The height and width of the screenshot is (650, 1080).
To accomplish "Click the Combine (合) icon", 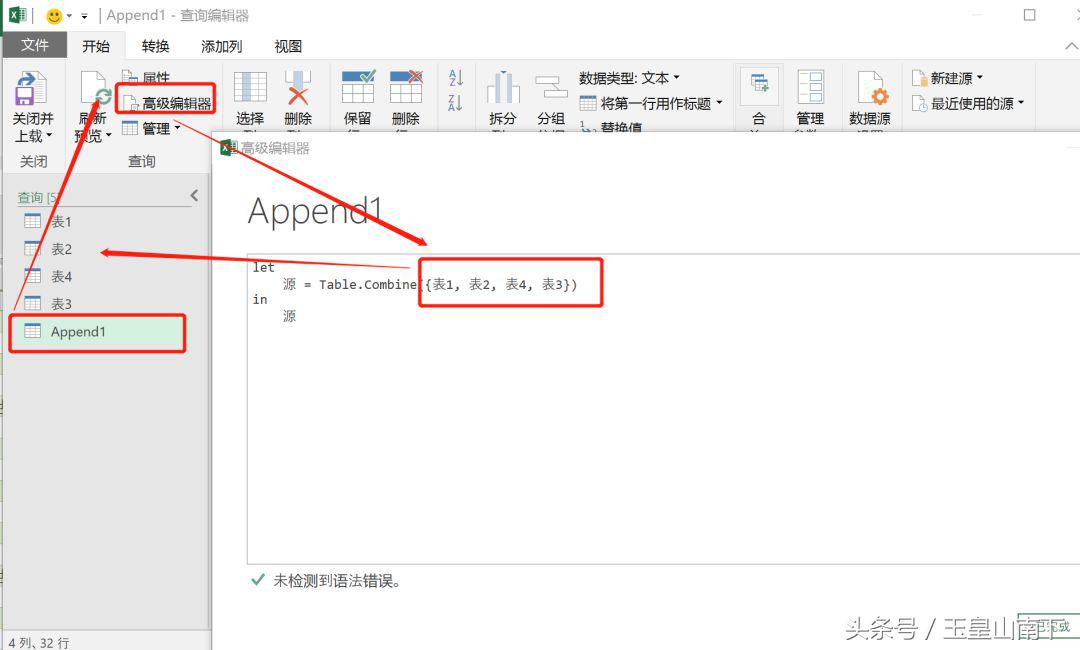I will pos(759,85).
